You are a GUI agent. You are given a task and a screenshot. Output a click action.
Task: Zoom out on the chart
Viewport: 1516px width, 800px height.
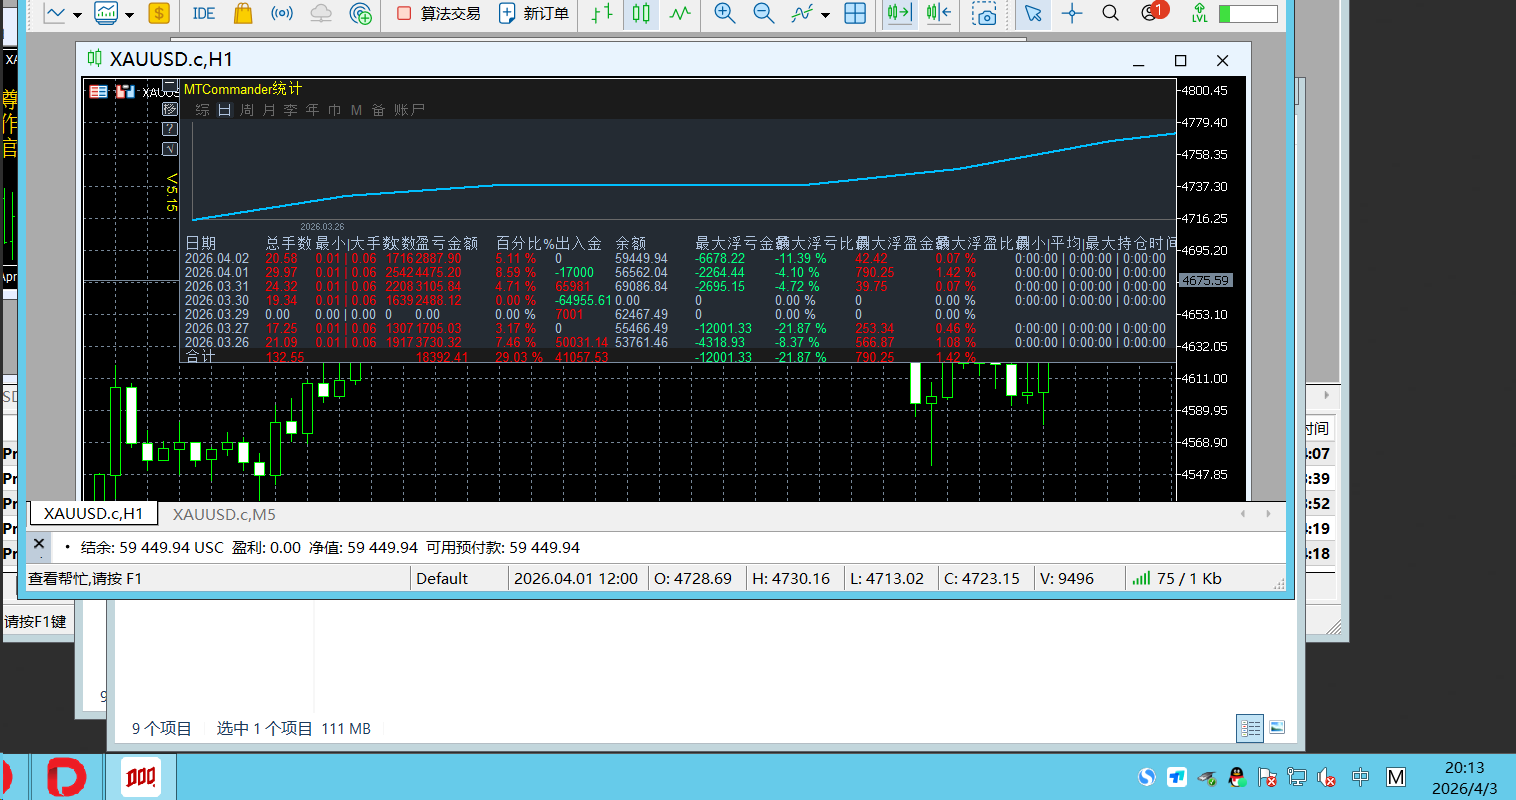pos(763,13)
